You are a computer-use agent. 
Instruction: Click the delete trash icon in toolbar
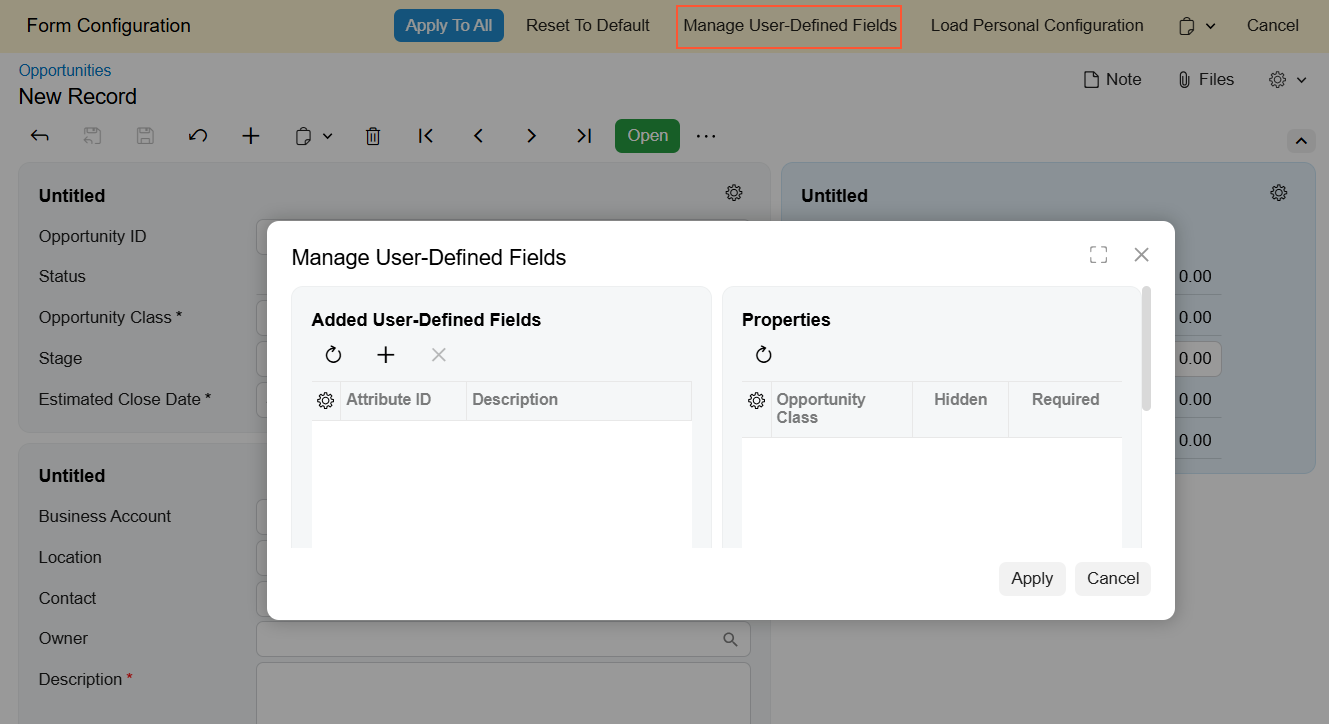tap(373, 136)
